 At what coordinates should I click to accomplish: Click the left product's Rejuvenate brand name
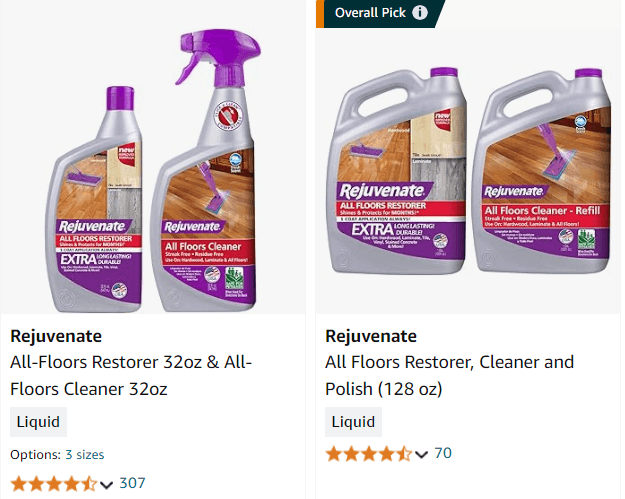tap(56, 336)
